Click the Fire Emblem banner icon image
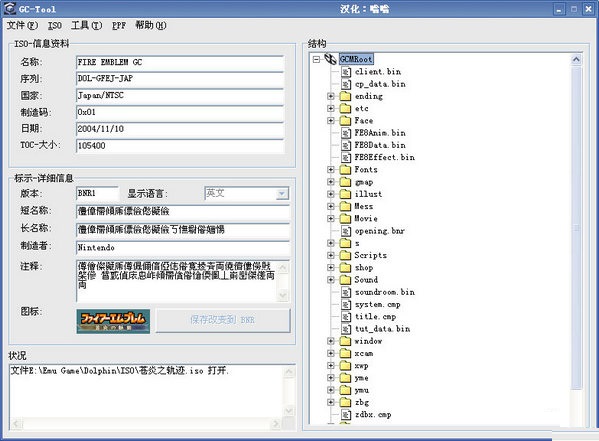This screenshot has height=441, width=599. pos(113,321)
